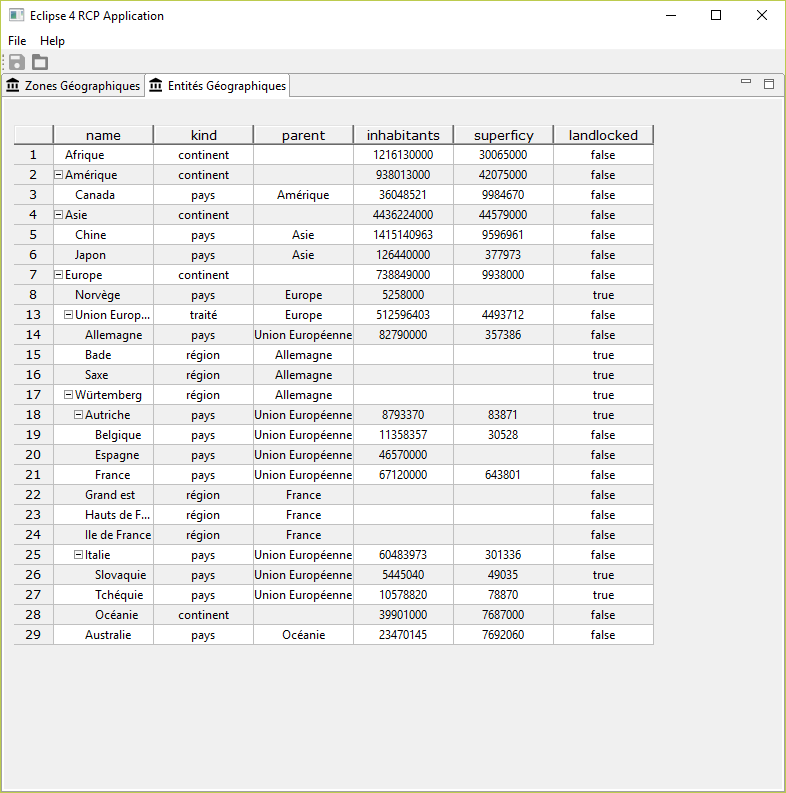Select the Norvège name cell

(x=103, y=295)
